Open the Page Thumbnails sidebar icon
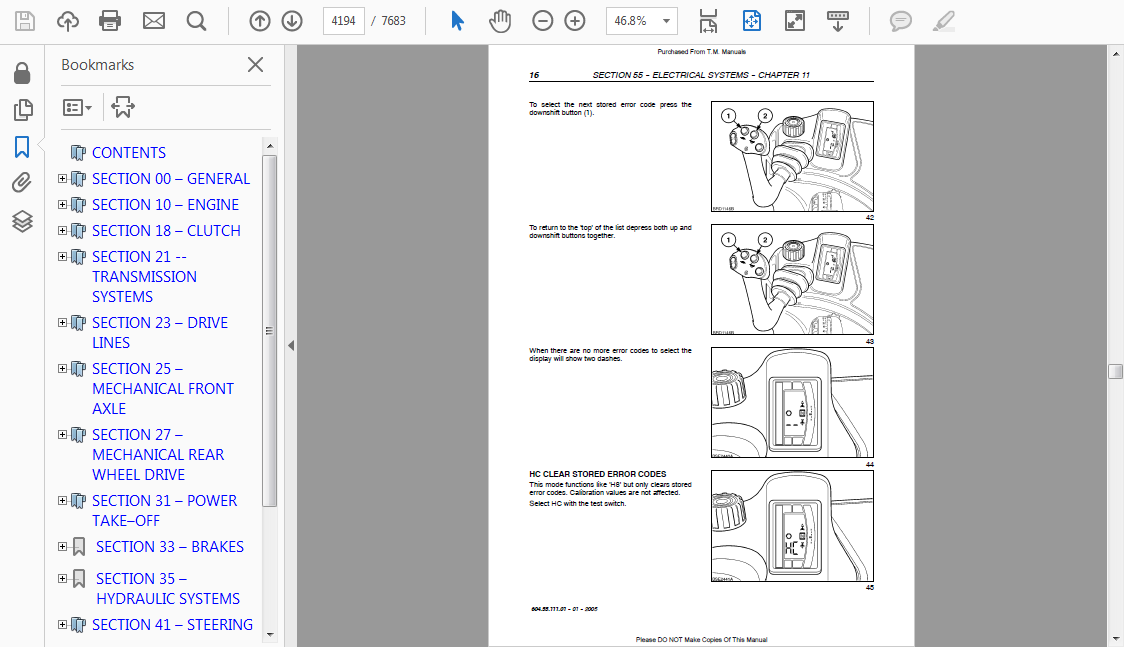The width and height of the screenshot is (1124, 647). 22,110
